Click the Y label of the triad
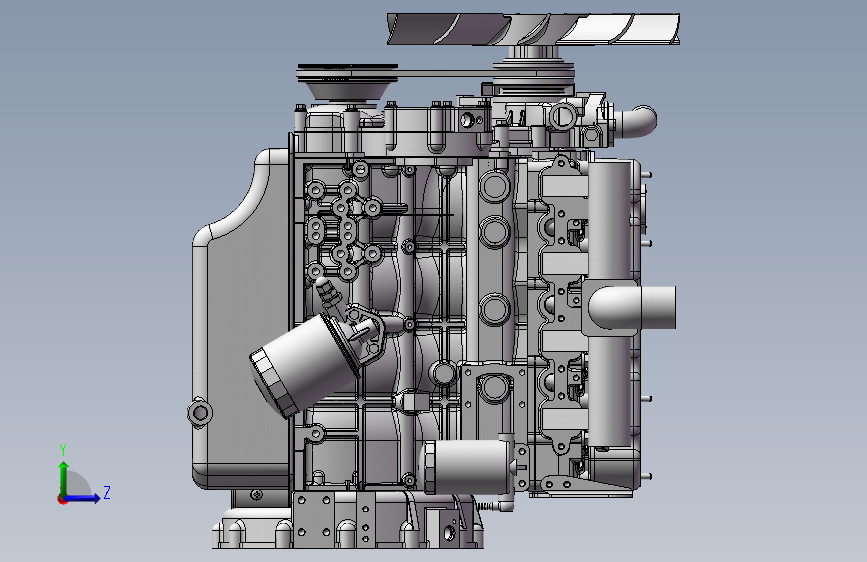 tap(63, 450)
